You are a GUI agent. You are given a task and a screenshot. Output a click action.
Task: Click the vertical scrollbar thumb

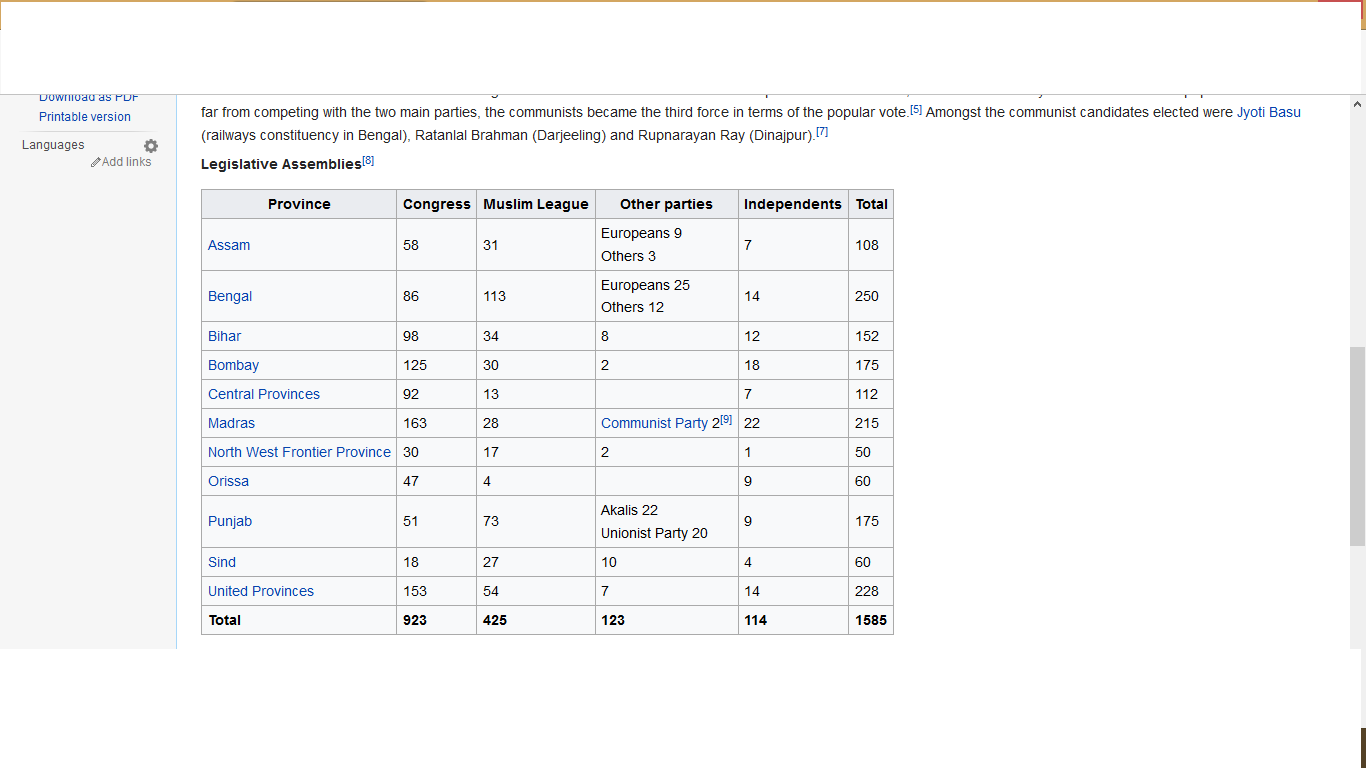point(1357,446)
